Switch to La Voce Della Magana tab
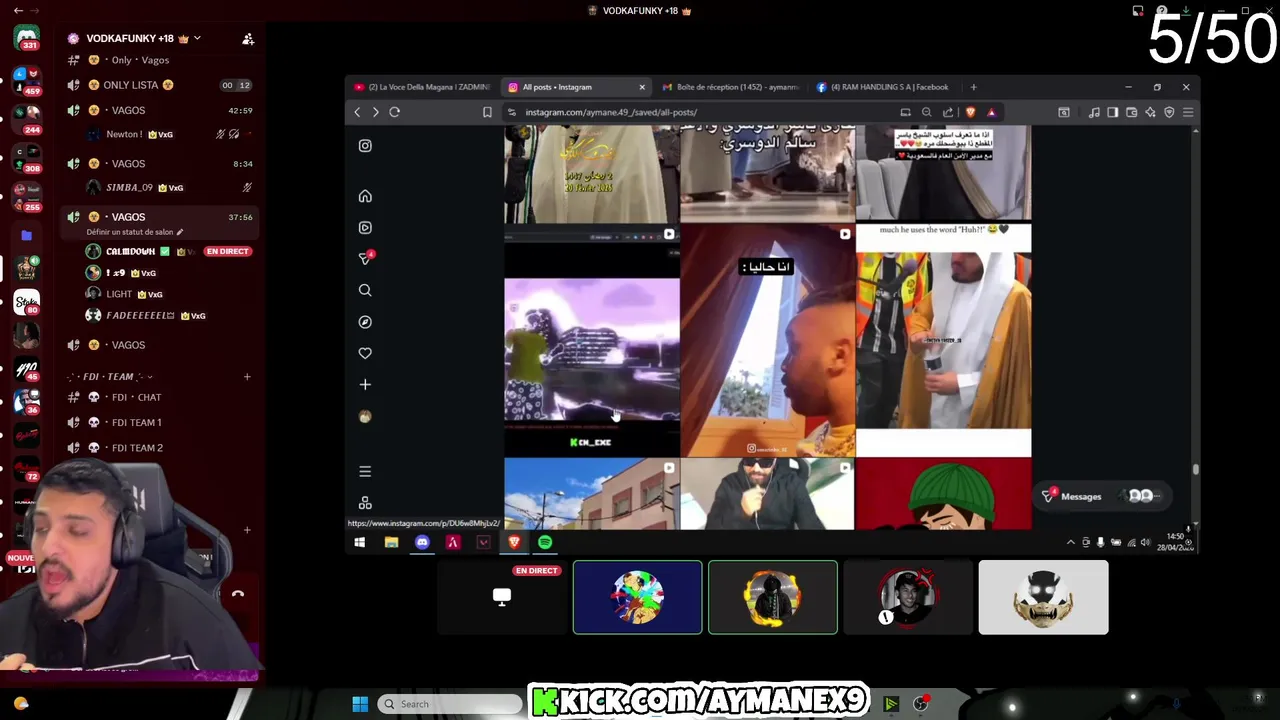 pos(421,87)
